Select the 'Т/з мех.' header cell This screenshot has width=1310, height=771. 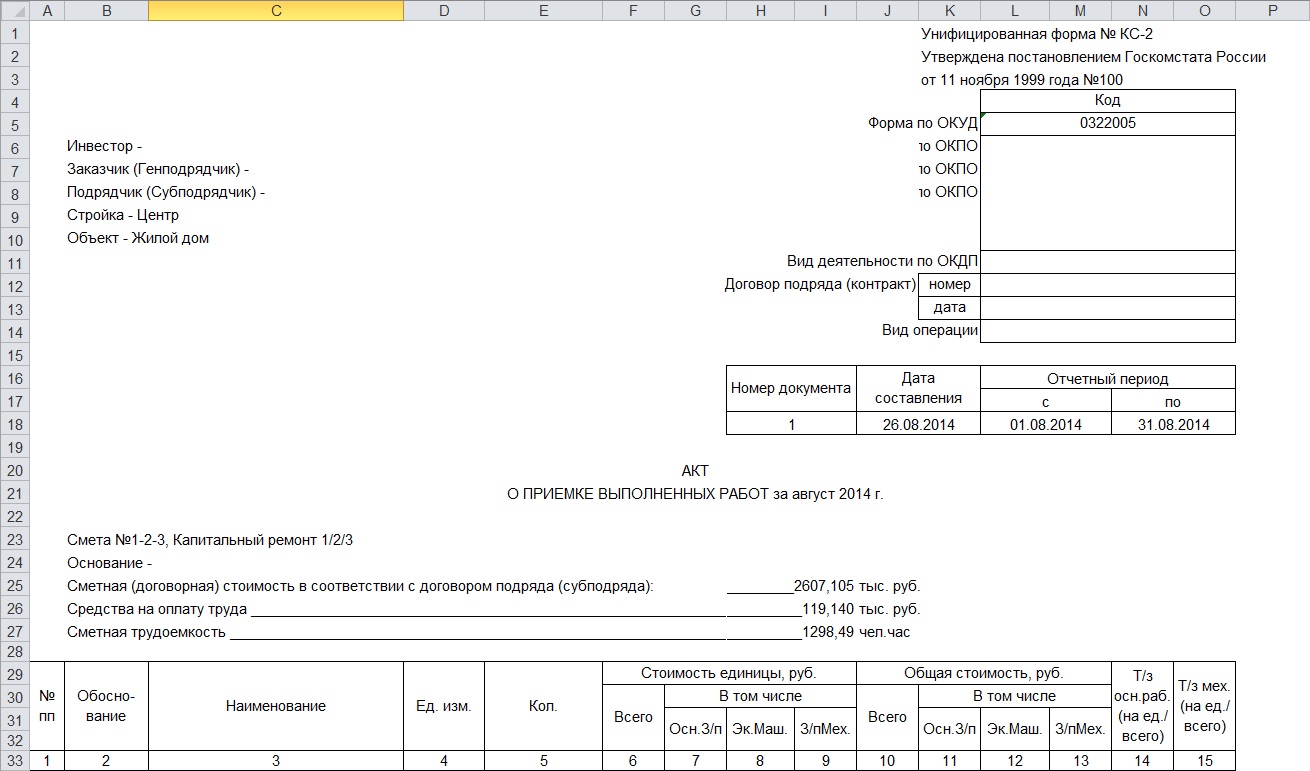[1204, 706]
